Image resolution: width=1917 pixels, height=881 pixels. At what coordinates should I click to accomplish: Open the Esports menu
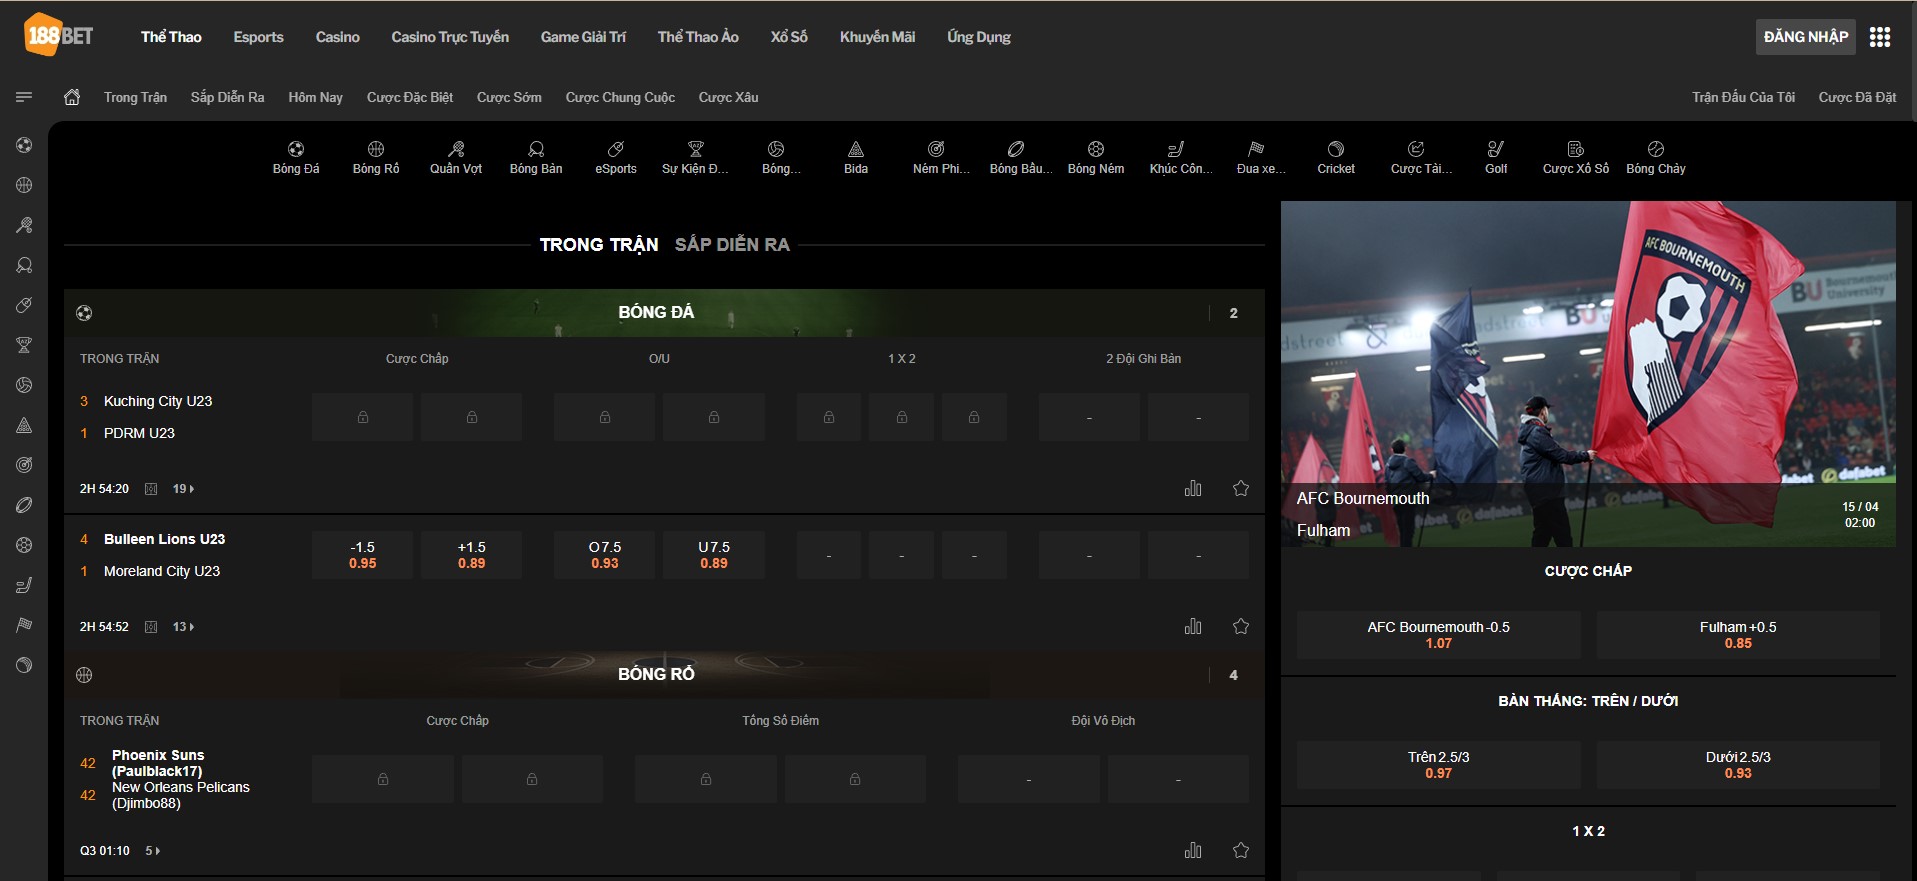pos(258,37)
